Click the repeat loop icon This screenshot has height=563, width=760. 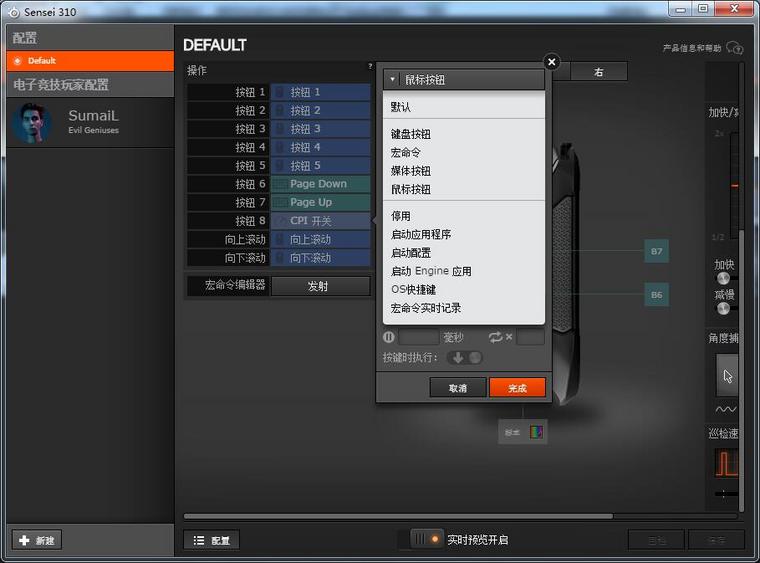pyautogui.click(x=495, y=337)
